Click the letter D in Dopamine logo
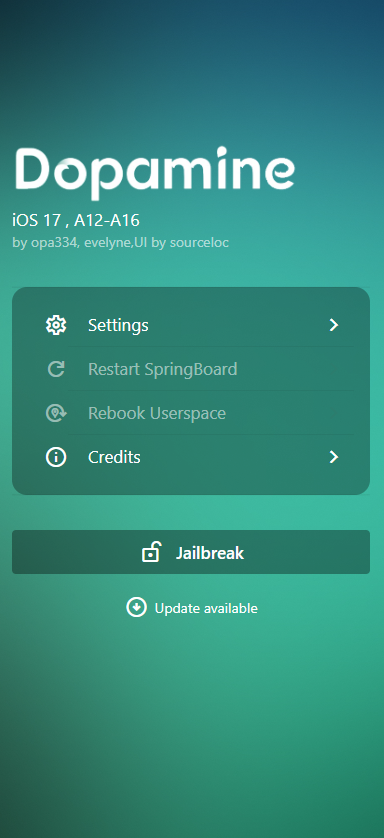Image resolution: width=384 pixels, height=838 pixels. point(34,168)
